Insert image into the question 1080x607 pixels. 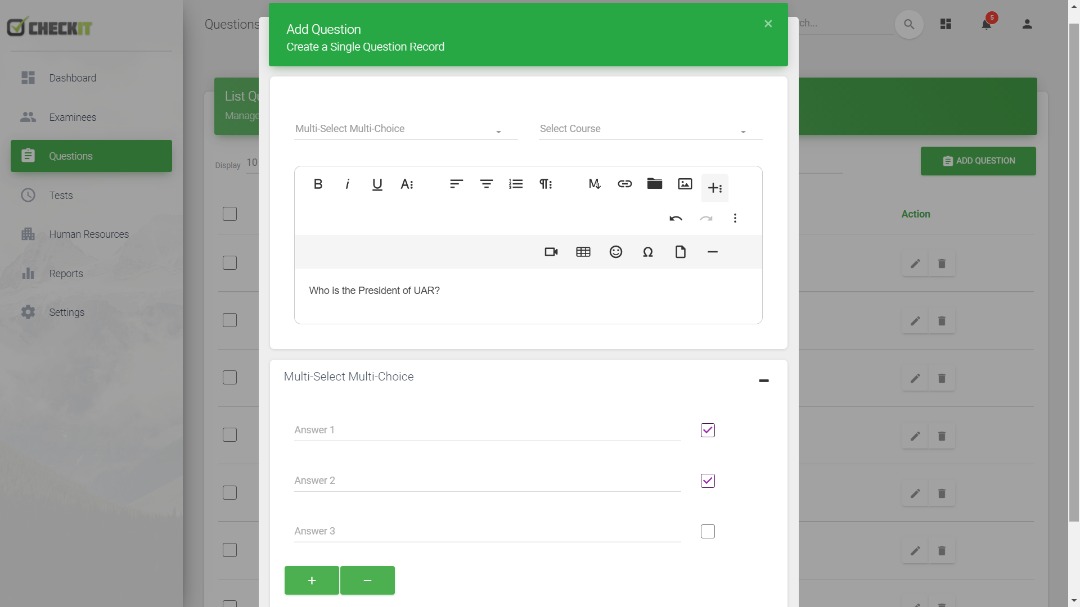(x=685, y=184)
